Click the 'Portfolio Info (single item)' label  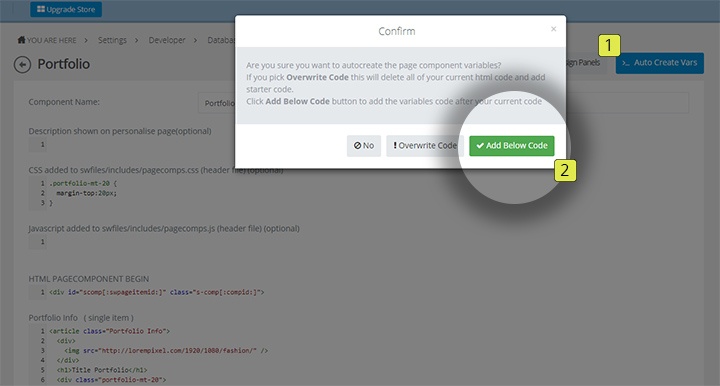tap(81, 318)
